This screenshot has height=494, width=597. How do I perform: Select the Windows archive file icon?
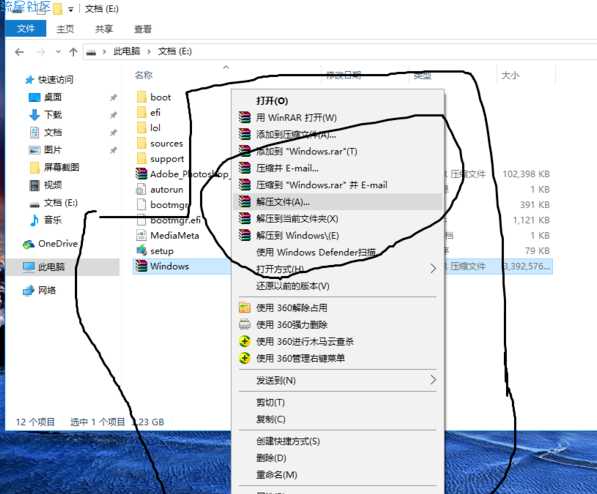141,266
